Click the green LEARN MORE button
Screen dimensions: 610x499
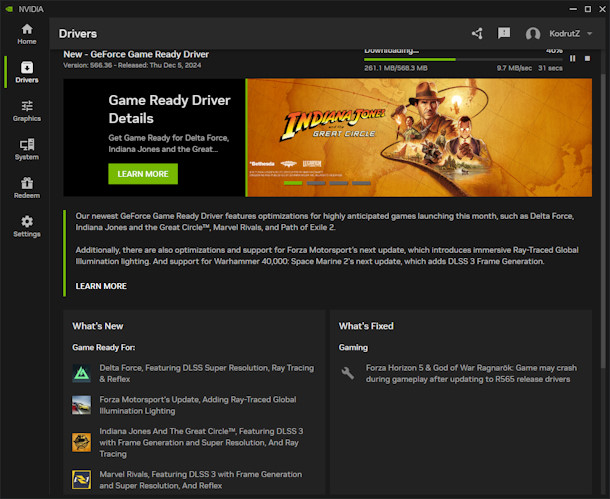point(143,173)
